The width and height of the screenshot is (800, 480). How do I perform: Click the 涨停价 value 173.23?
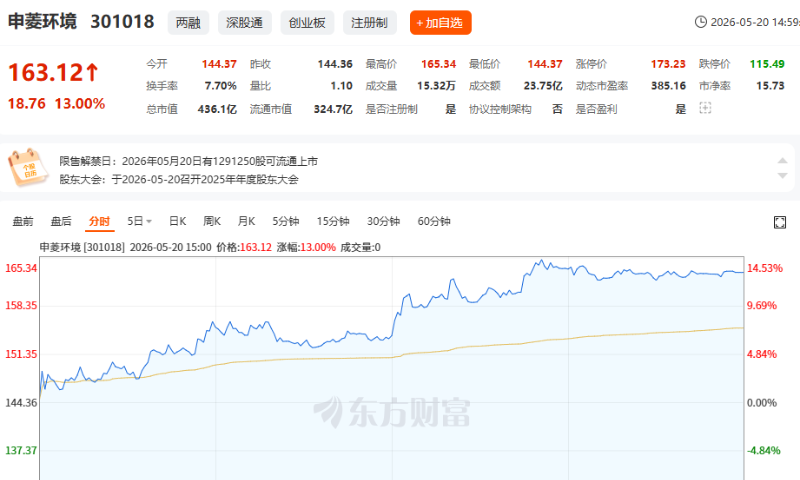pos(668,64)
